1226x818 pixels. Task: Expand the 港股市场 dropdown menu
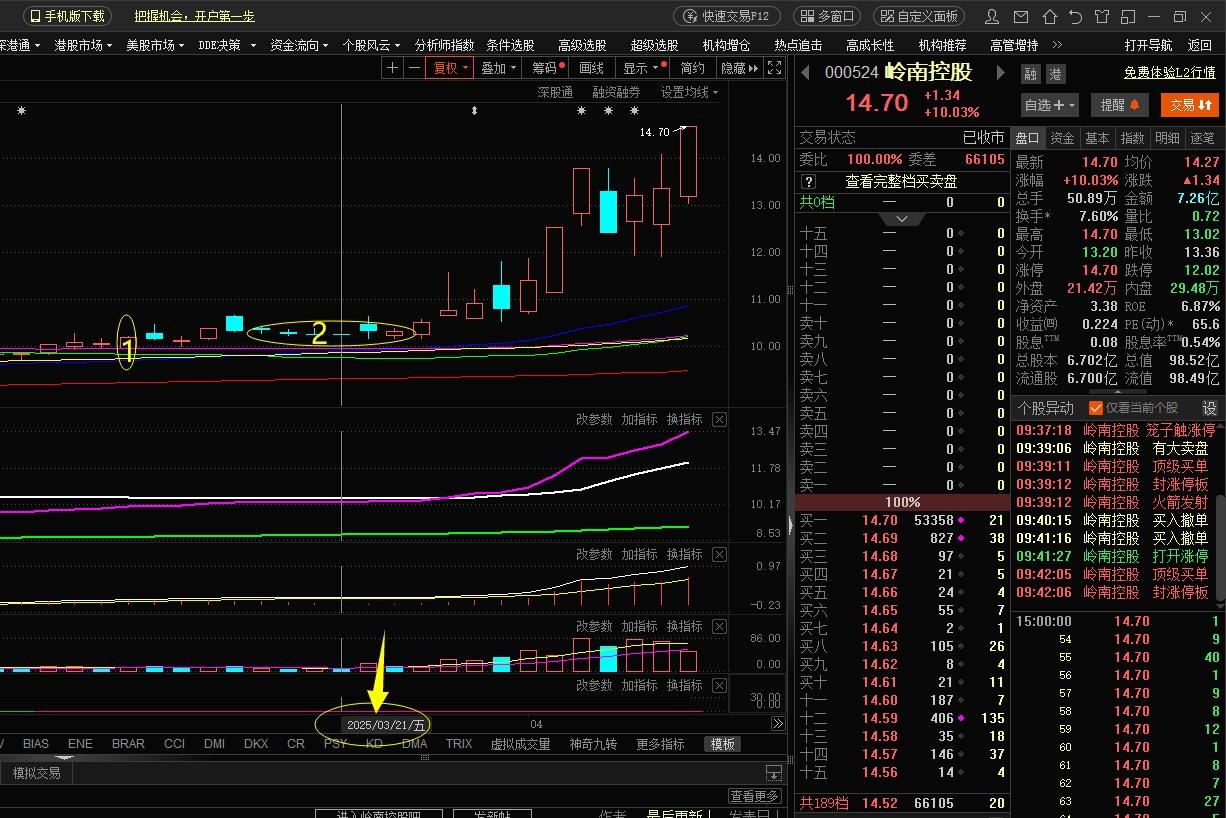[84, 45]
